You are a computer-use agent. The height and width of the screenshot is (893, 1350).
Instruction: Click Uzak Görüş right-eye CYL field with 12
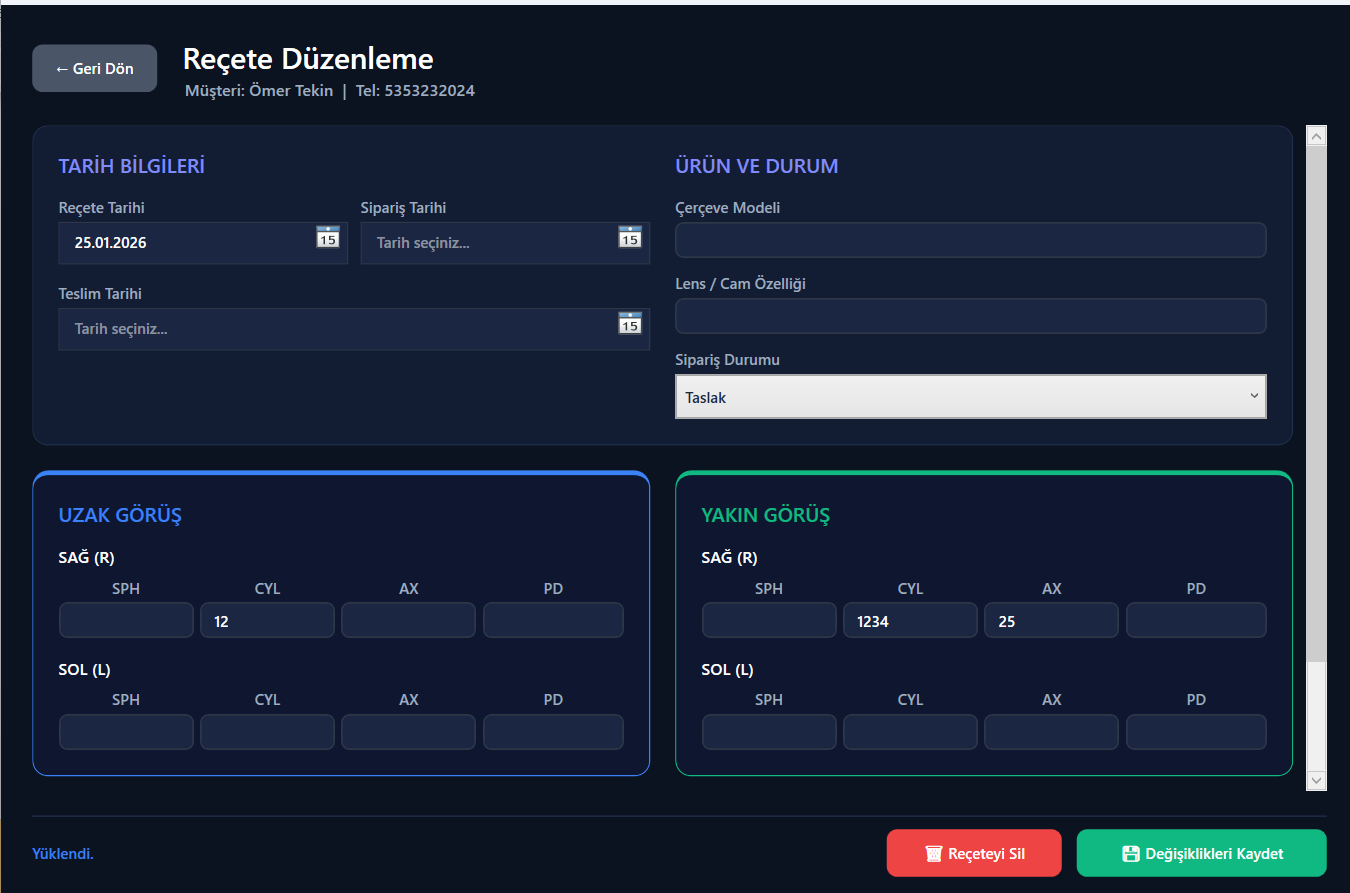[x=267, y=620]
